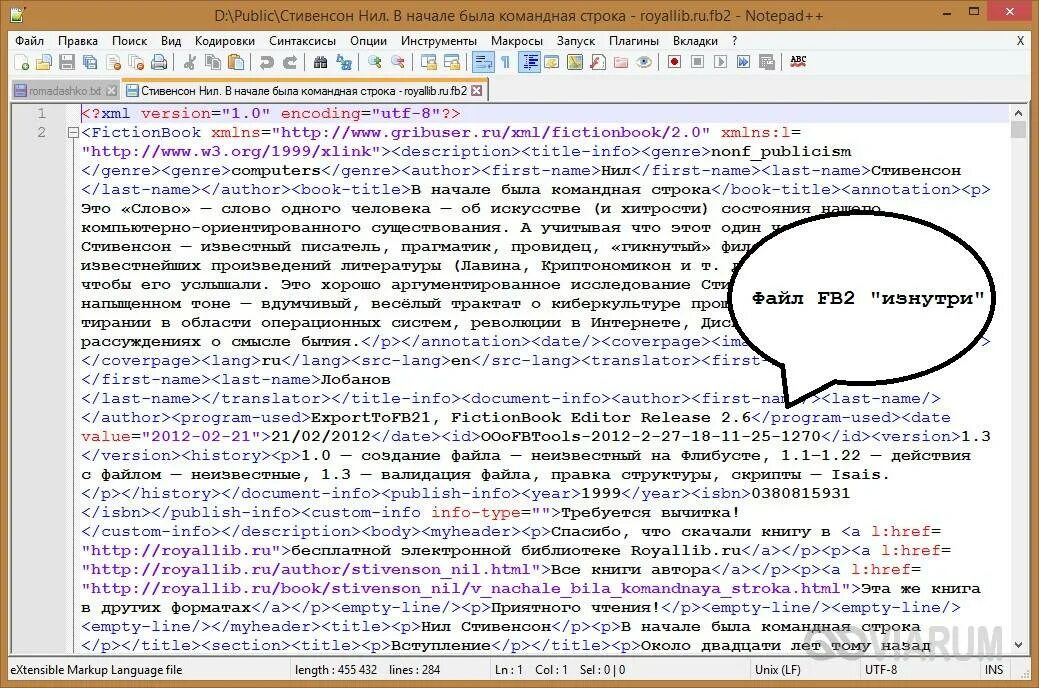The image size is (1039, 688).
Task: Open the Инструменты menu
Action: click(439, 41)
